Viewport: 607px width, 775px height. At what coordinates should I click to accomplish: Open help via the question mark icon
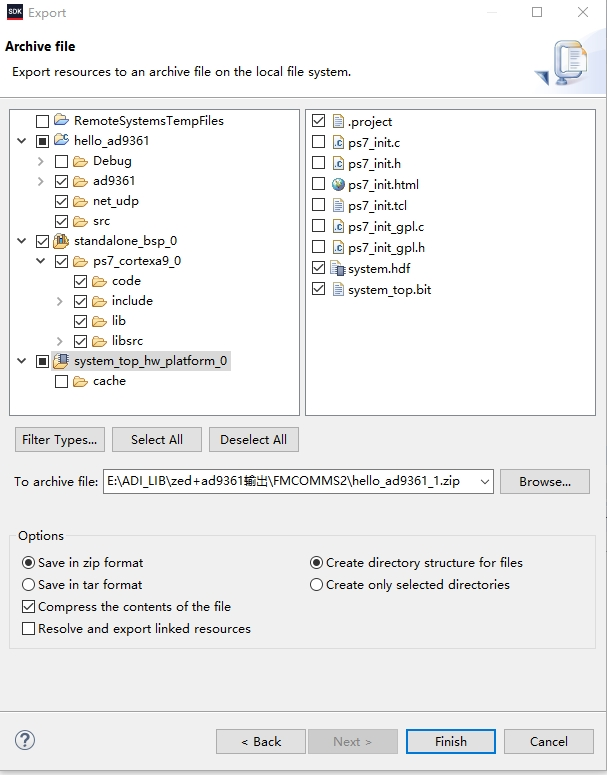(x=25, y=740)
